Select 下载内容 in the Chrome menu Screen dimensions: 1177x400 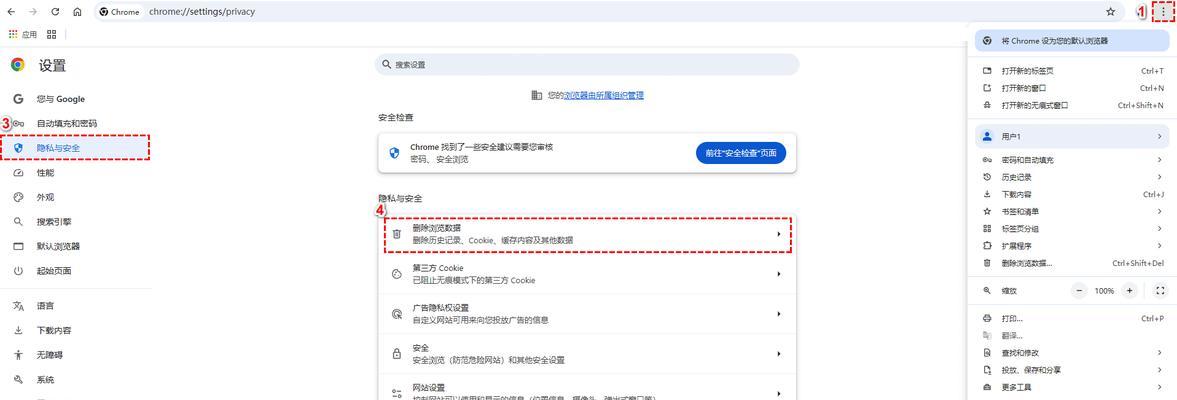[1073, 194]
